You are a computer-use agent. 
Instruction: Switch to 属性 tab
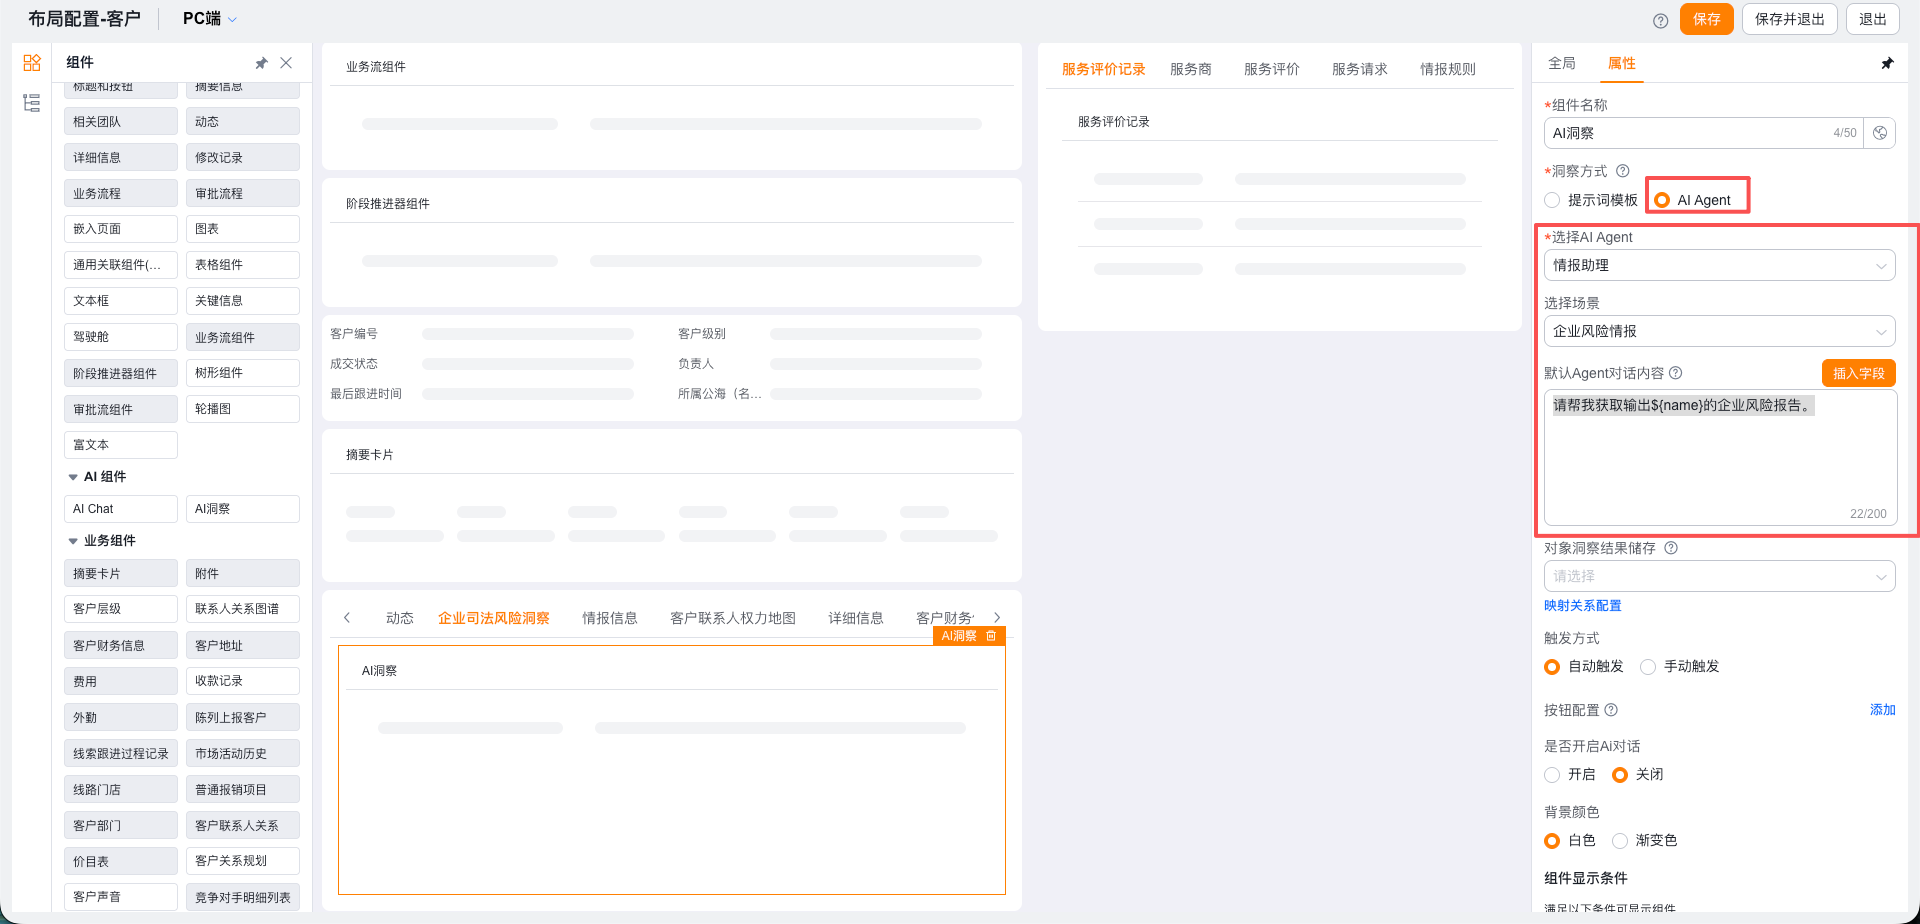click(x=1622, y=63)
